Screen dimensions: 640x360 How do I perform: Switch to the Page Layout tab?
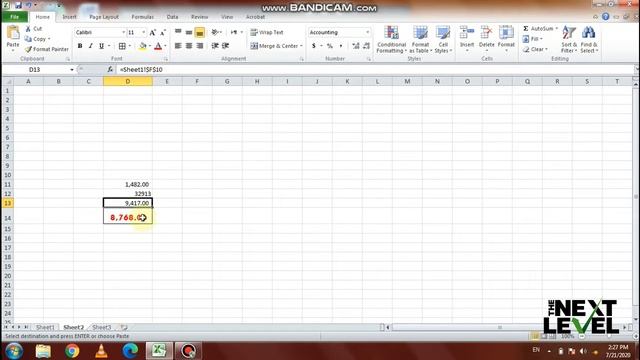tap(104, 17)
